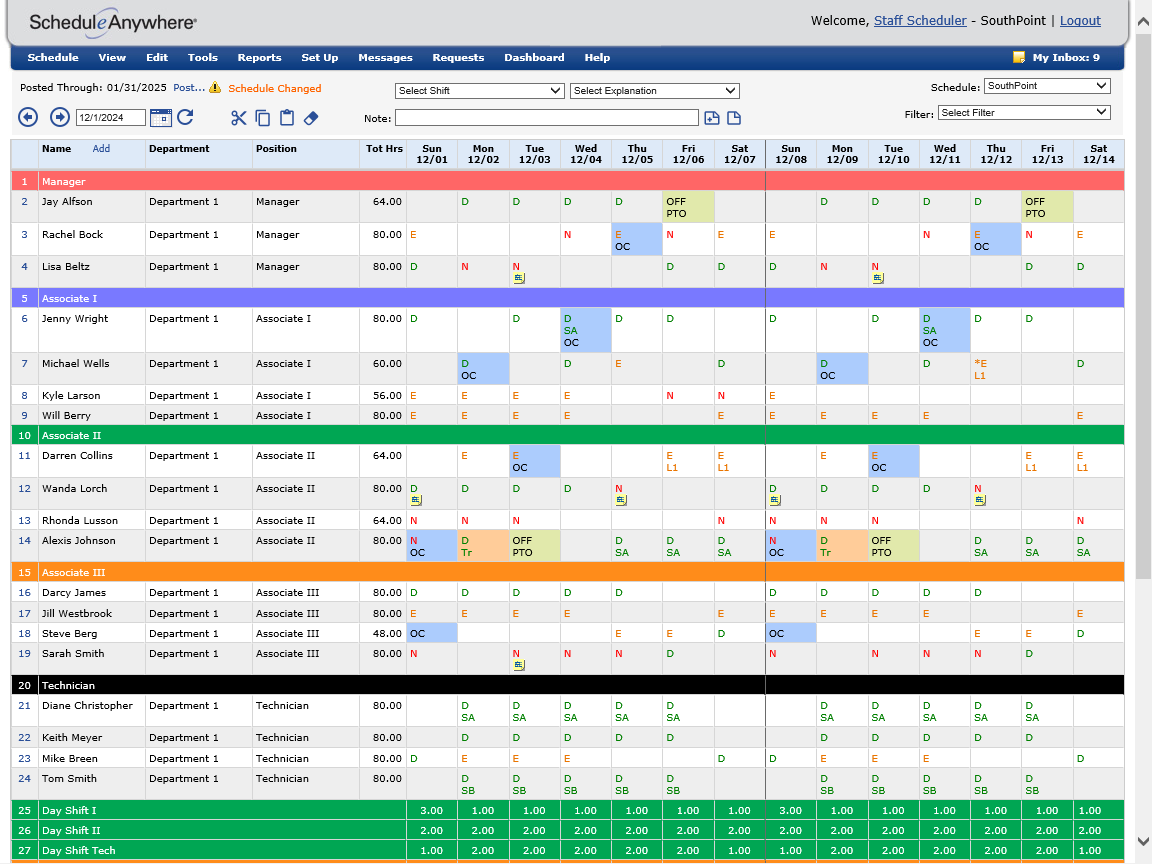Open the Reports menu

click(259, 57)
